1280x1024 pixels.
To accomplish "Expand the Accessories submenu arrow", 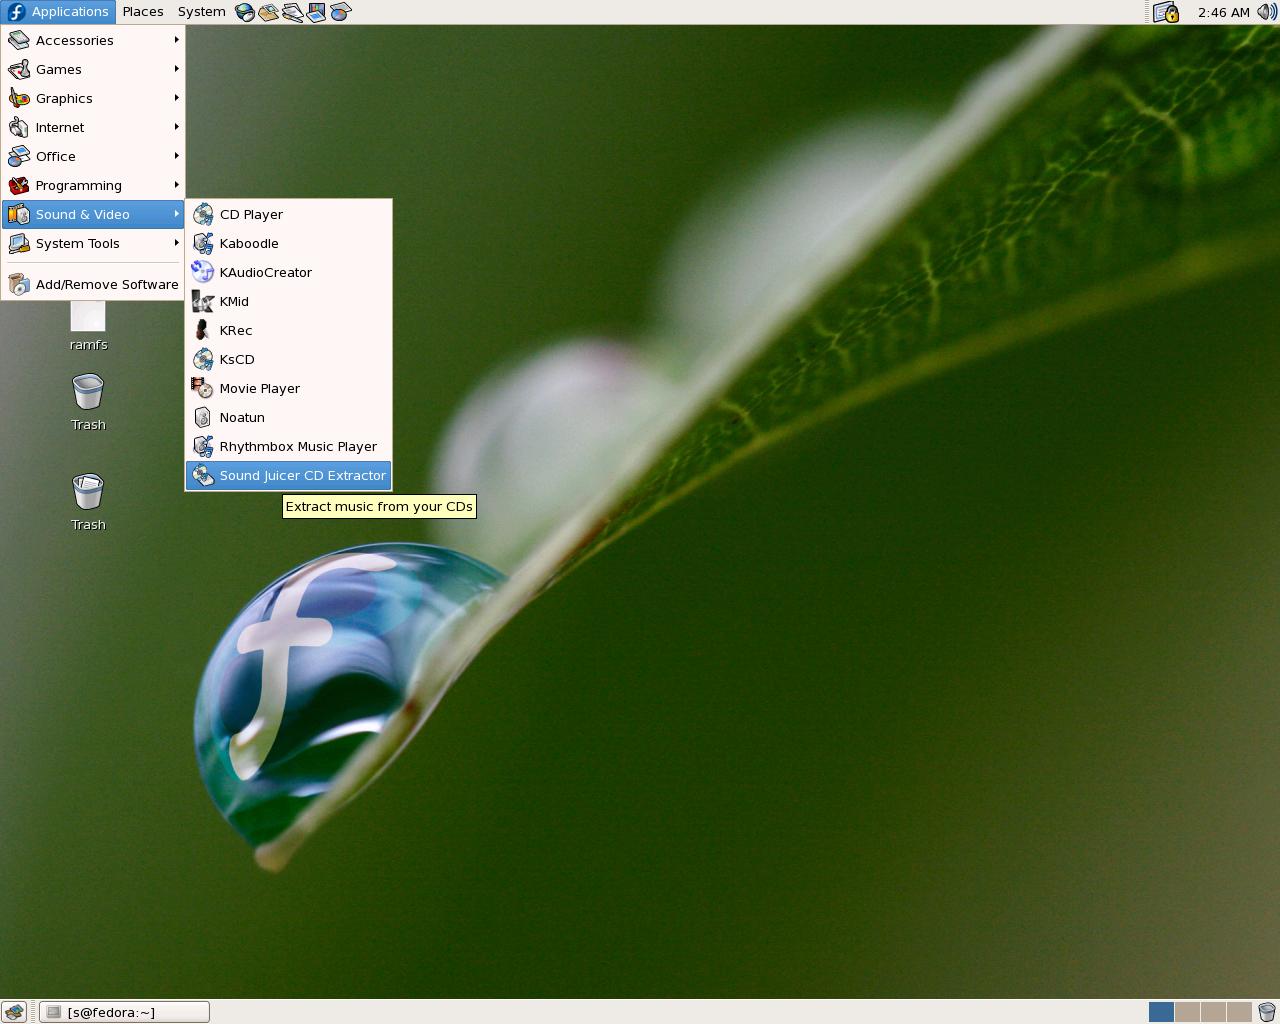I will coord(177,40).
